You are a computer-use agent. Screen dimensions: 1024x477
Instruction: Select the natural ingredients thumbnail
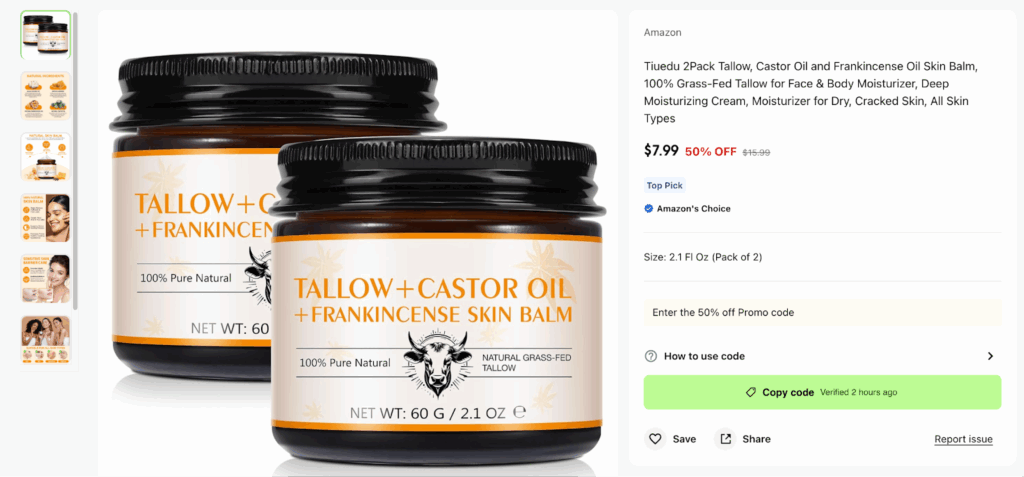(x=46, y=96)
